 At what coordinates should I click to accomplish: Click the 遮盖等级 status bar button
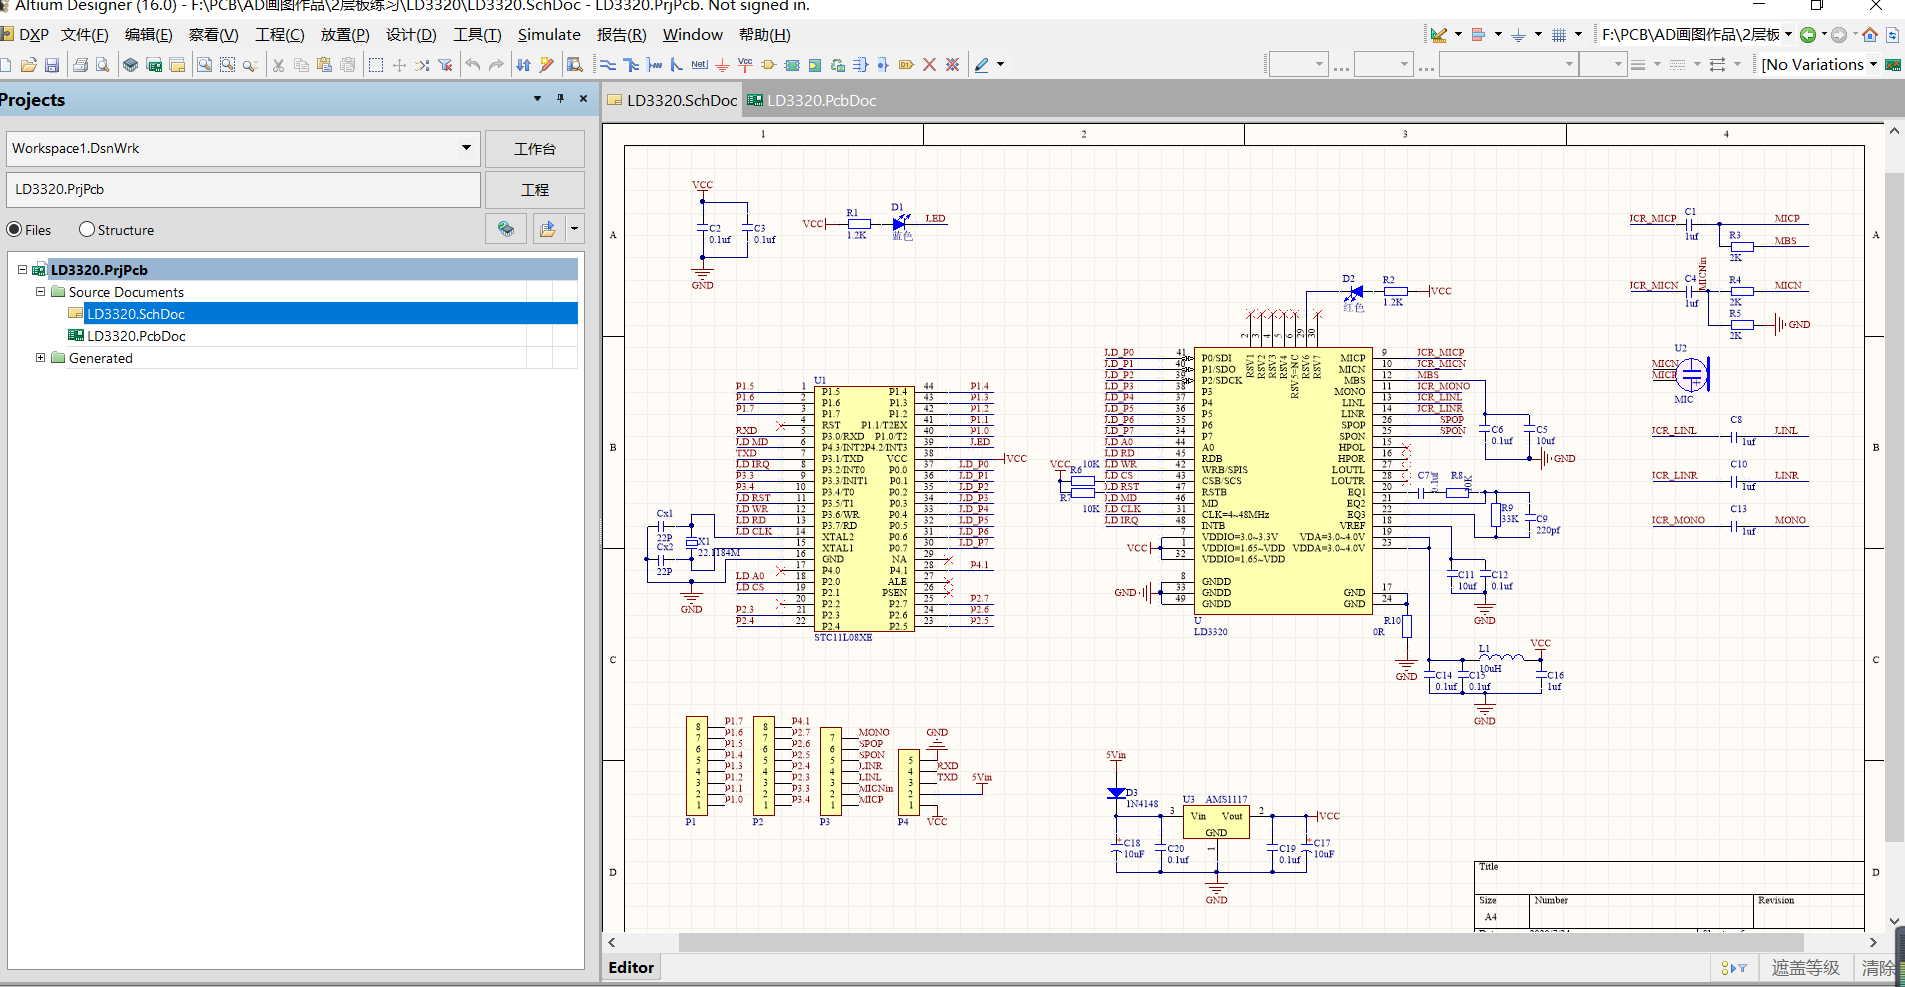click(1805, 968)
